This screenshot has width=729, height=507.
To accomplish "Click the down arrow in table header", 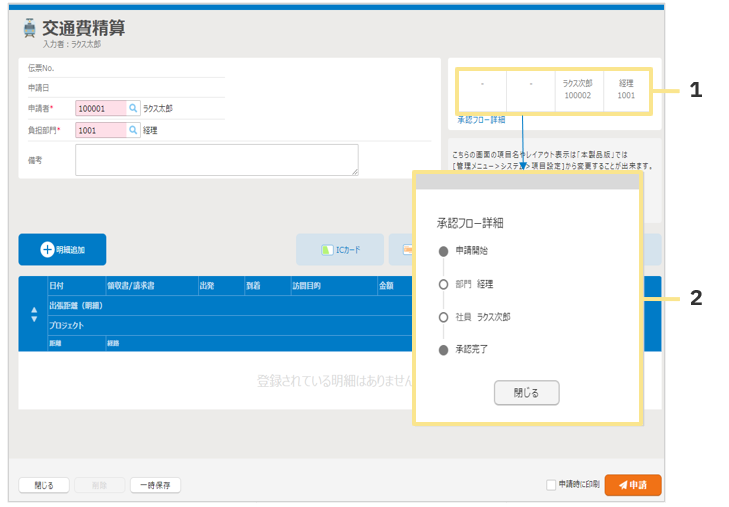I will click(34, 319).
